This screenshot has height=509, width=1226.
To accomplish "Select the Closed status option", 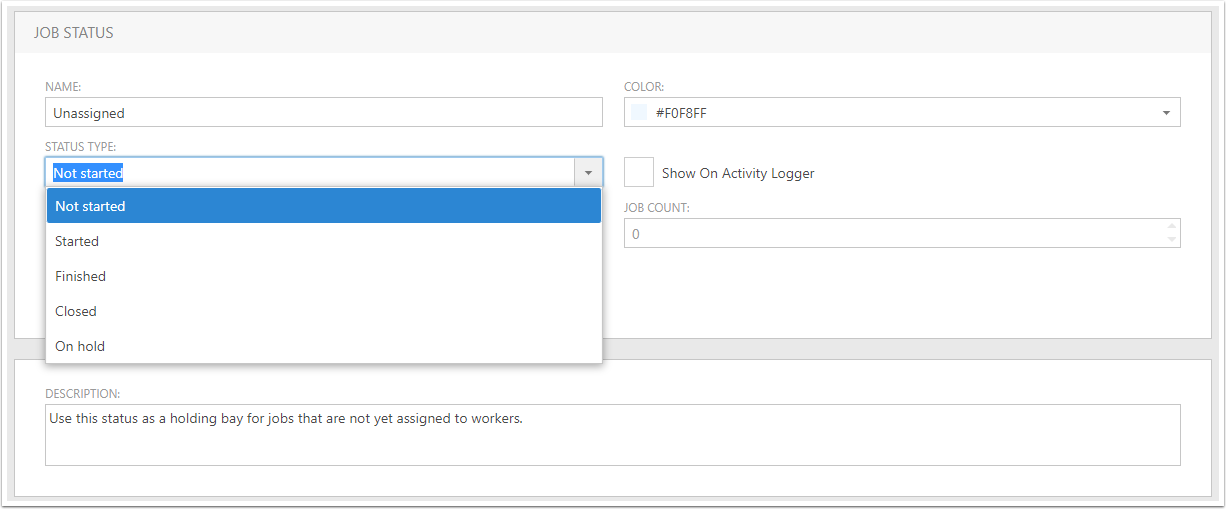I will tap(324, 311).
